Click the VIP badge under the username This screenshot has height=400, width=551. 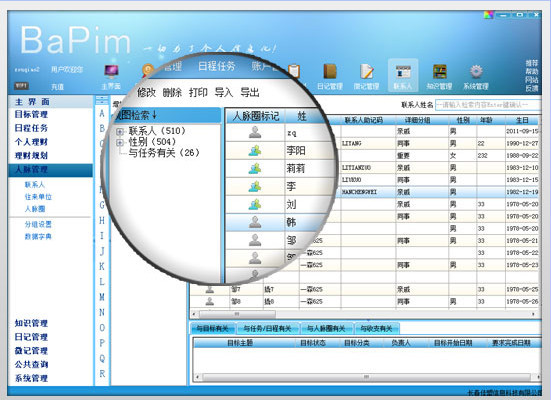pos(22,85)
